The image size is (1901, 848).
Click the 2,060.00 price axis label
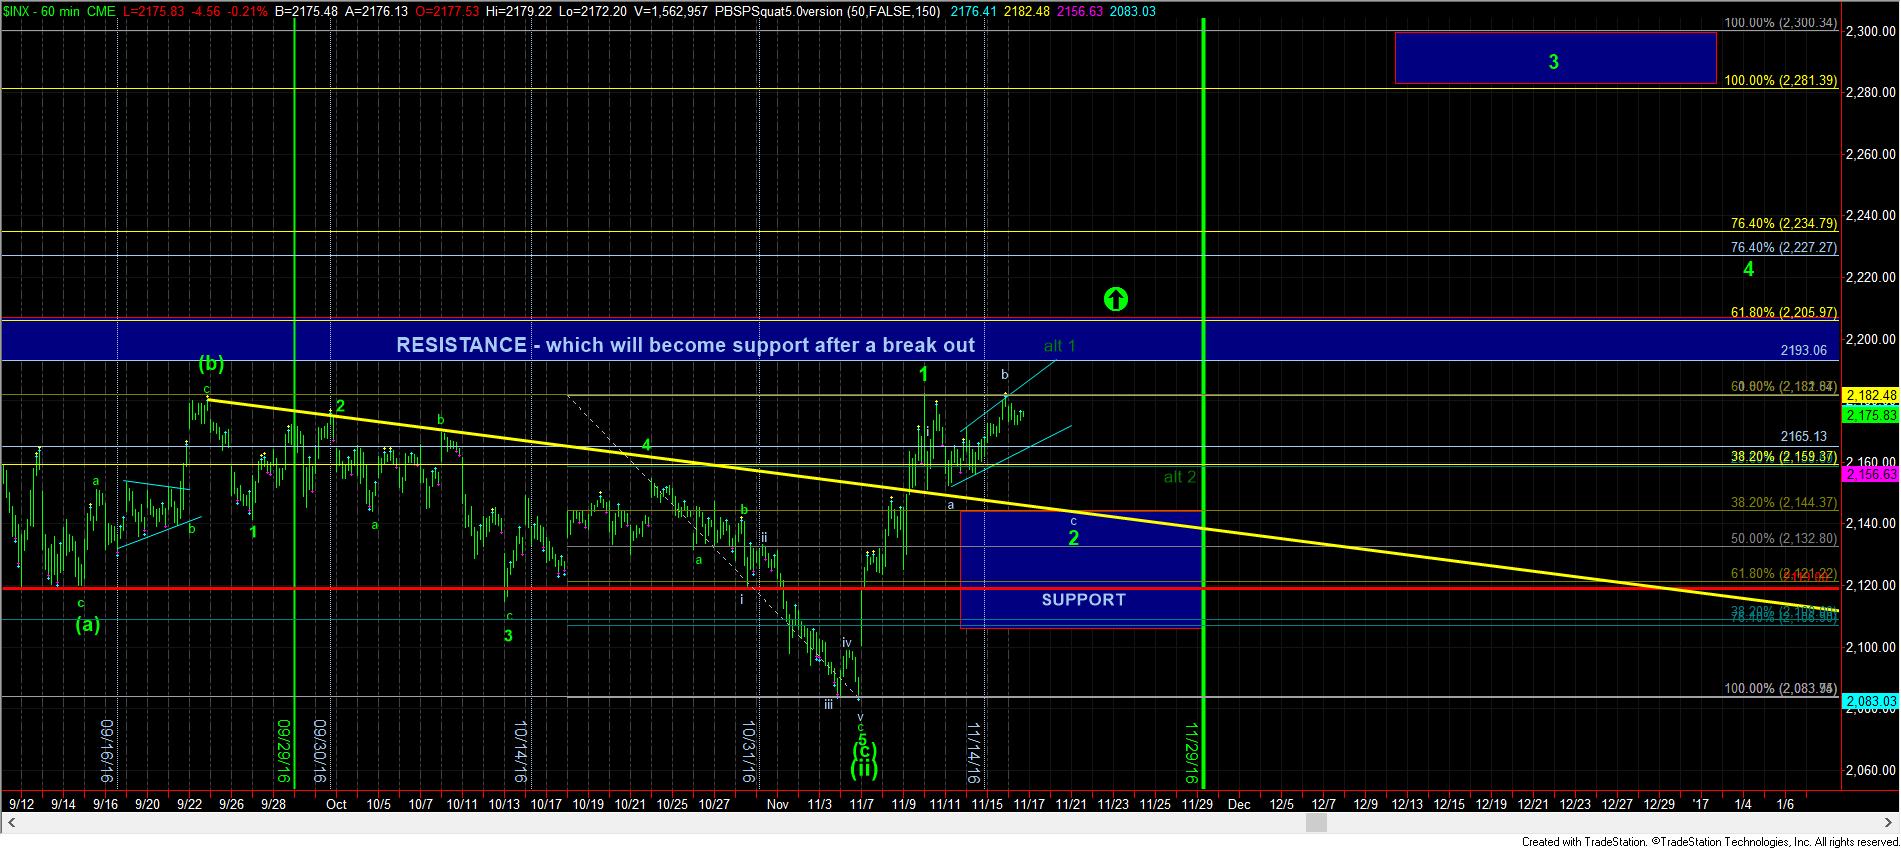click(1870, 770)
